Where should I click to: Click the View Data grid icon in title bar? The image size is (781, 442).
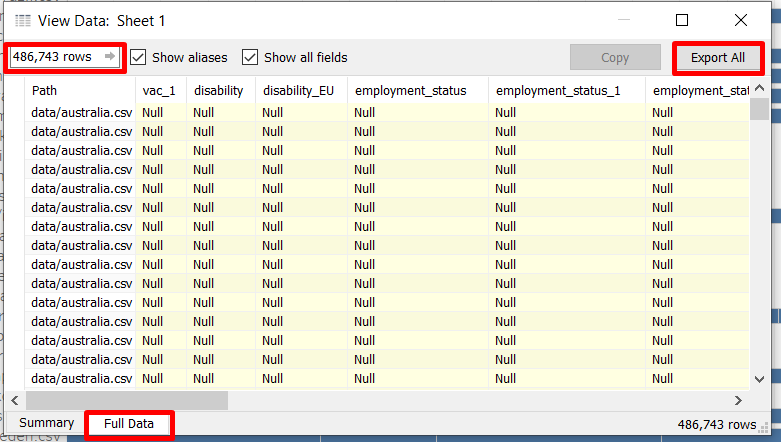(23, 20)
